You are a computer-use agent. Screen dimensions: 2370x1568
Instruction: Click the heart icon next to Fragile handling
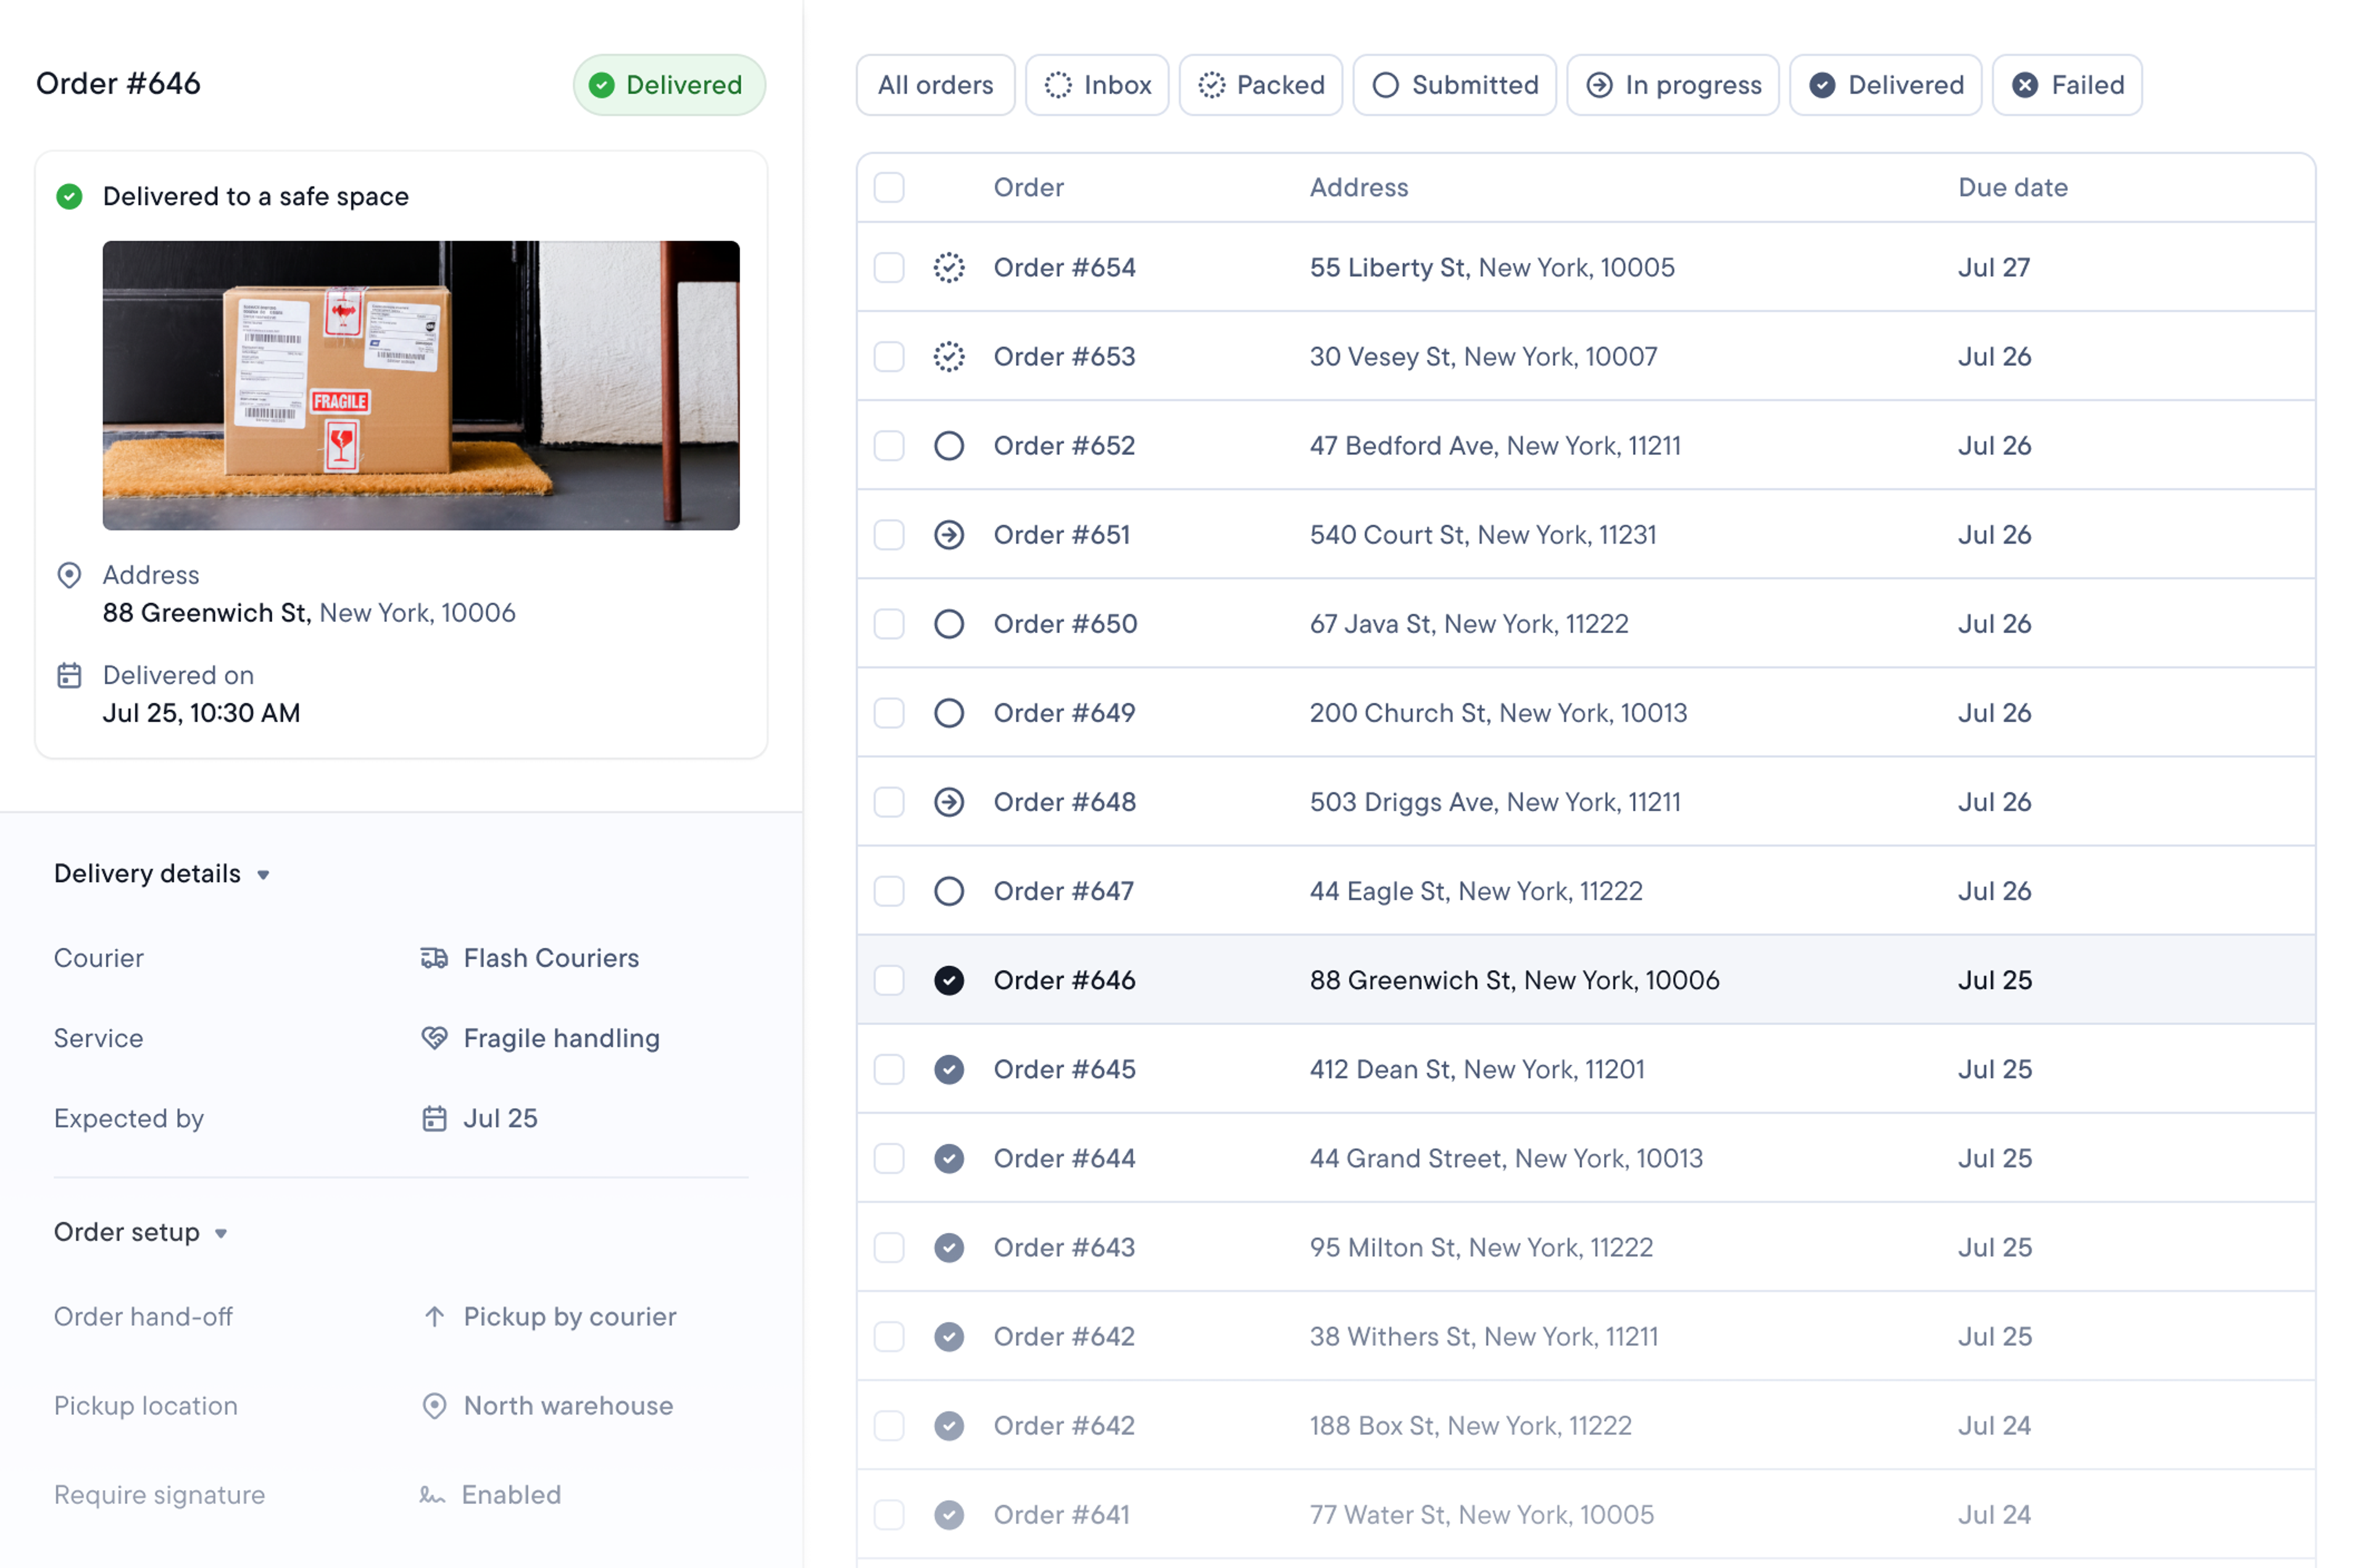pyautogui.click(x=434, y=1038)
